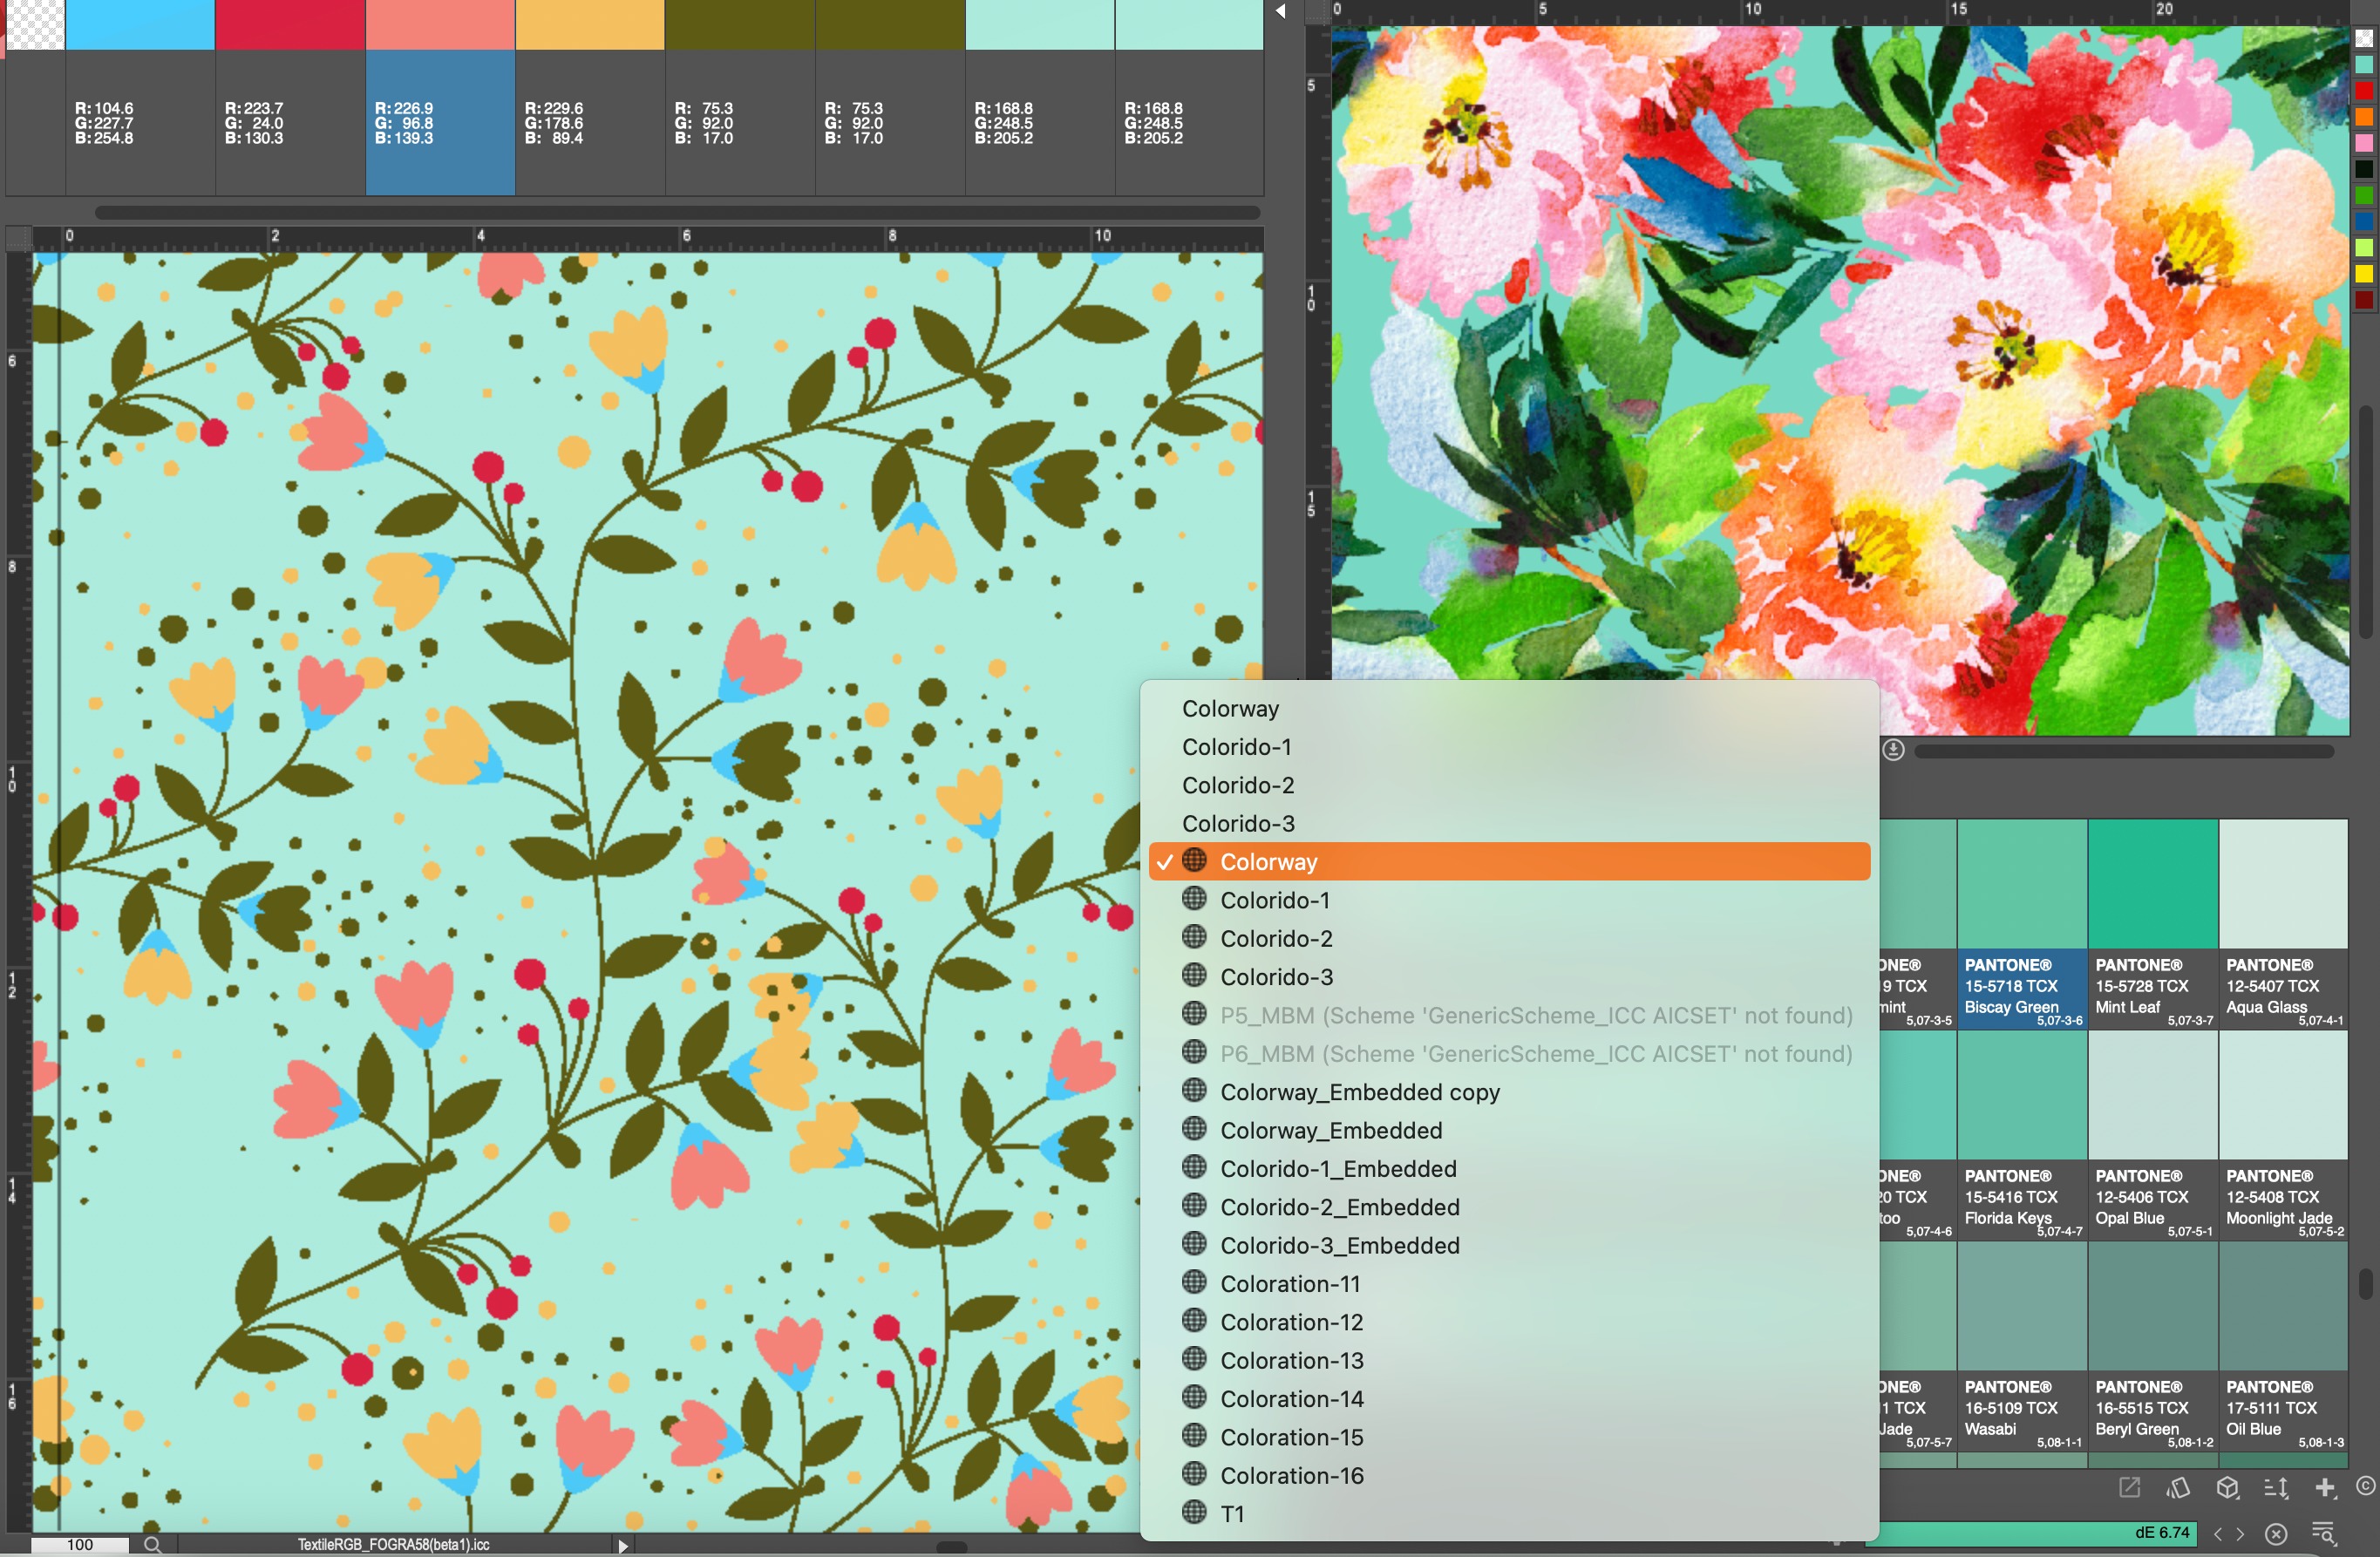The width and height of the screenshot is (2380, 1557).
Task: Click the plus add swatch icon
Action: point(2324,1488)
